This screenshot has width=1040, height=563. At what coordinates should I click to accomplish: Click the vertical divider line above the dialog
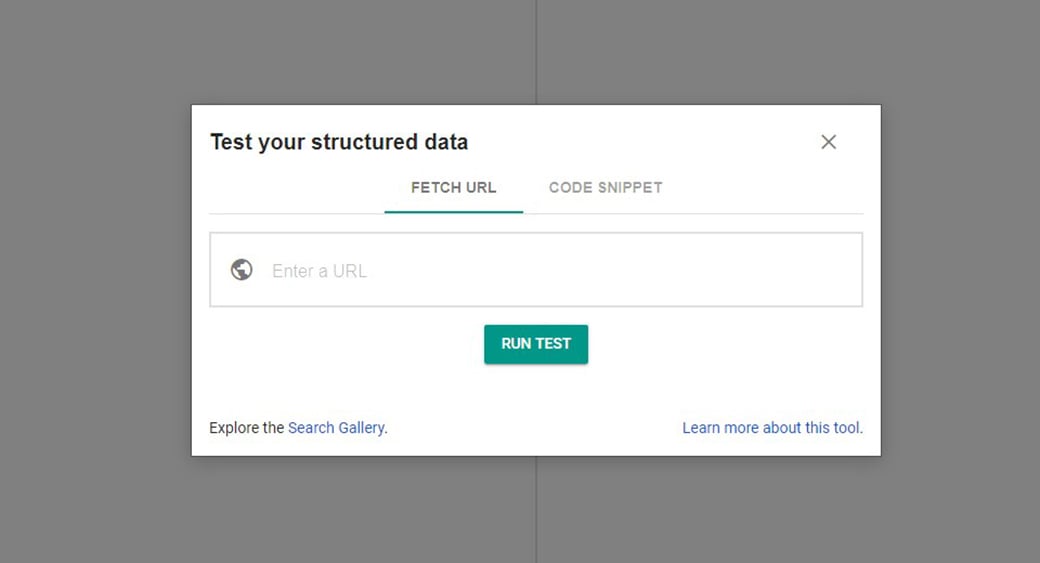point(536,50)
